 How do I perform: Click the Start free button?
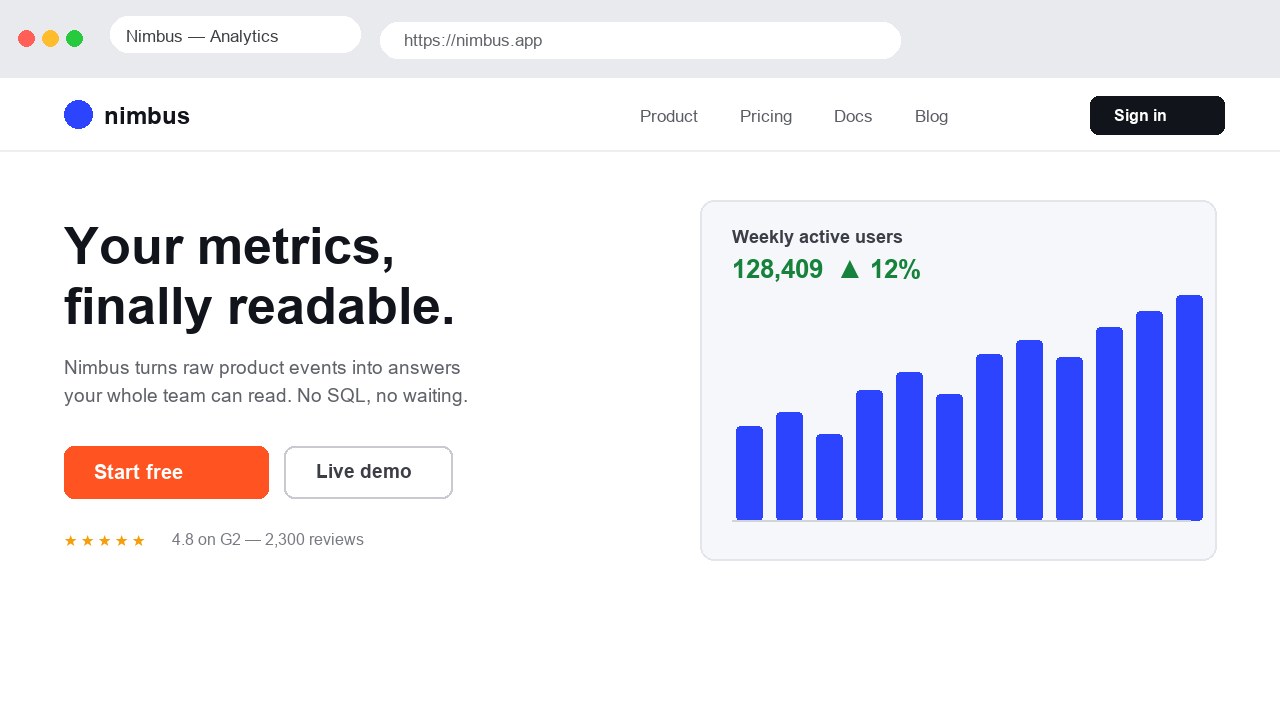tap(166, 472)
